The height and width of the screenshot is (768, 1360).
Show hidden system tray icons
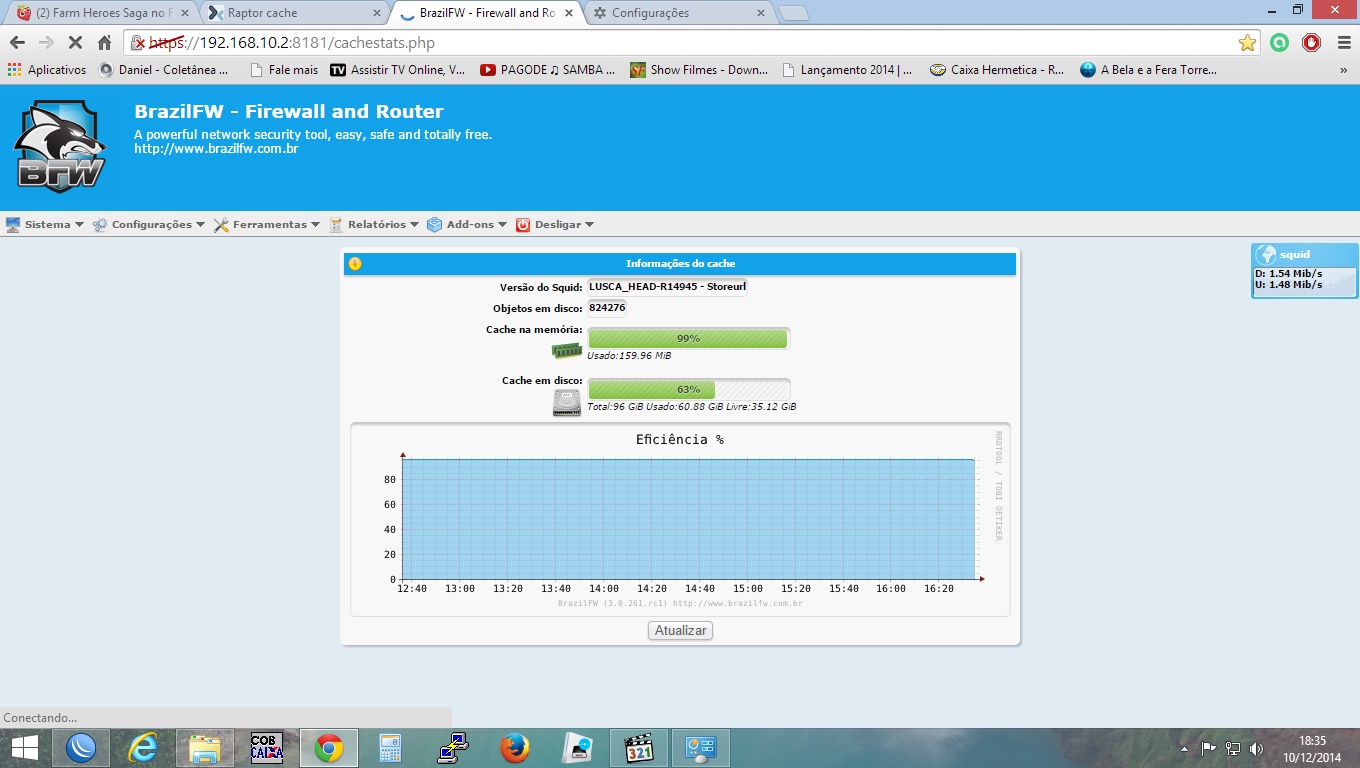click(1184, 748)
